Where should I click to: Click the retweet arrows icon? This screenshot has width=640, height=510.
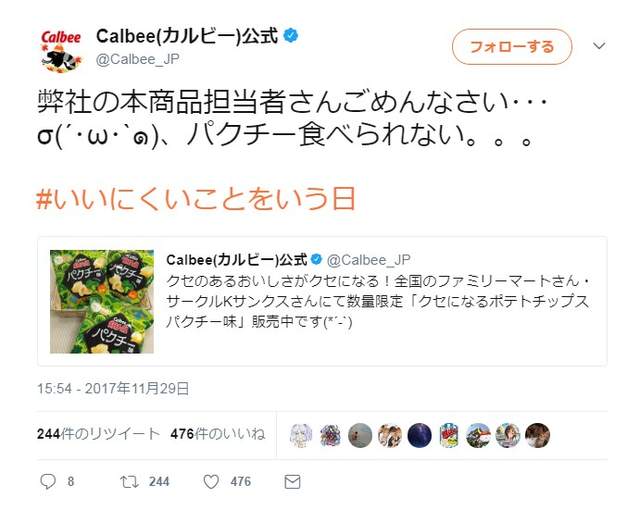[129, 482]
